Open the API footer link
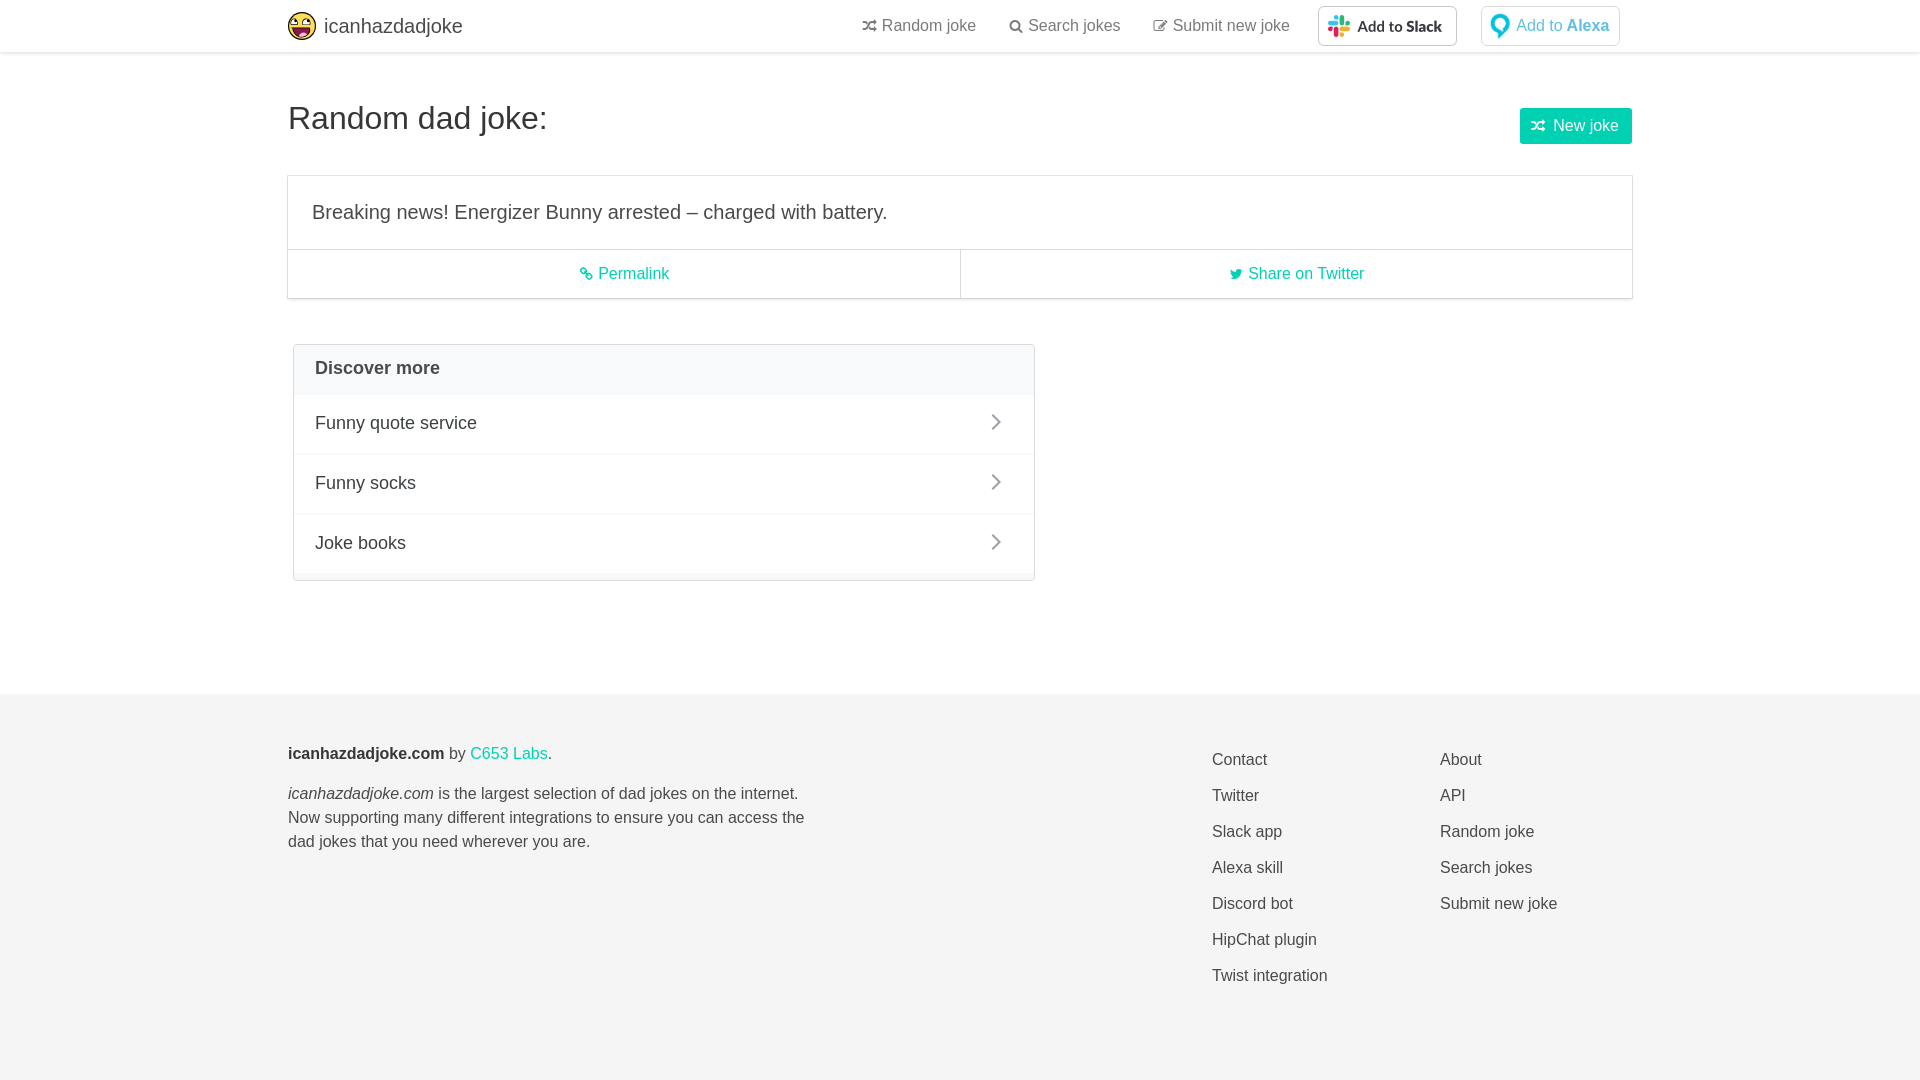 1453,796
